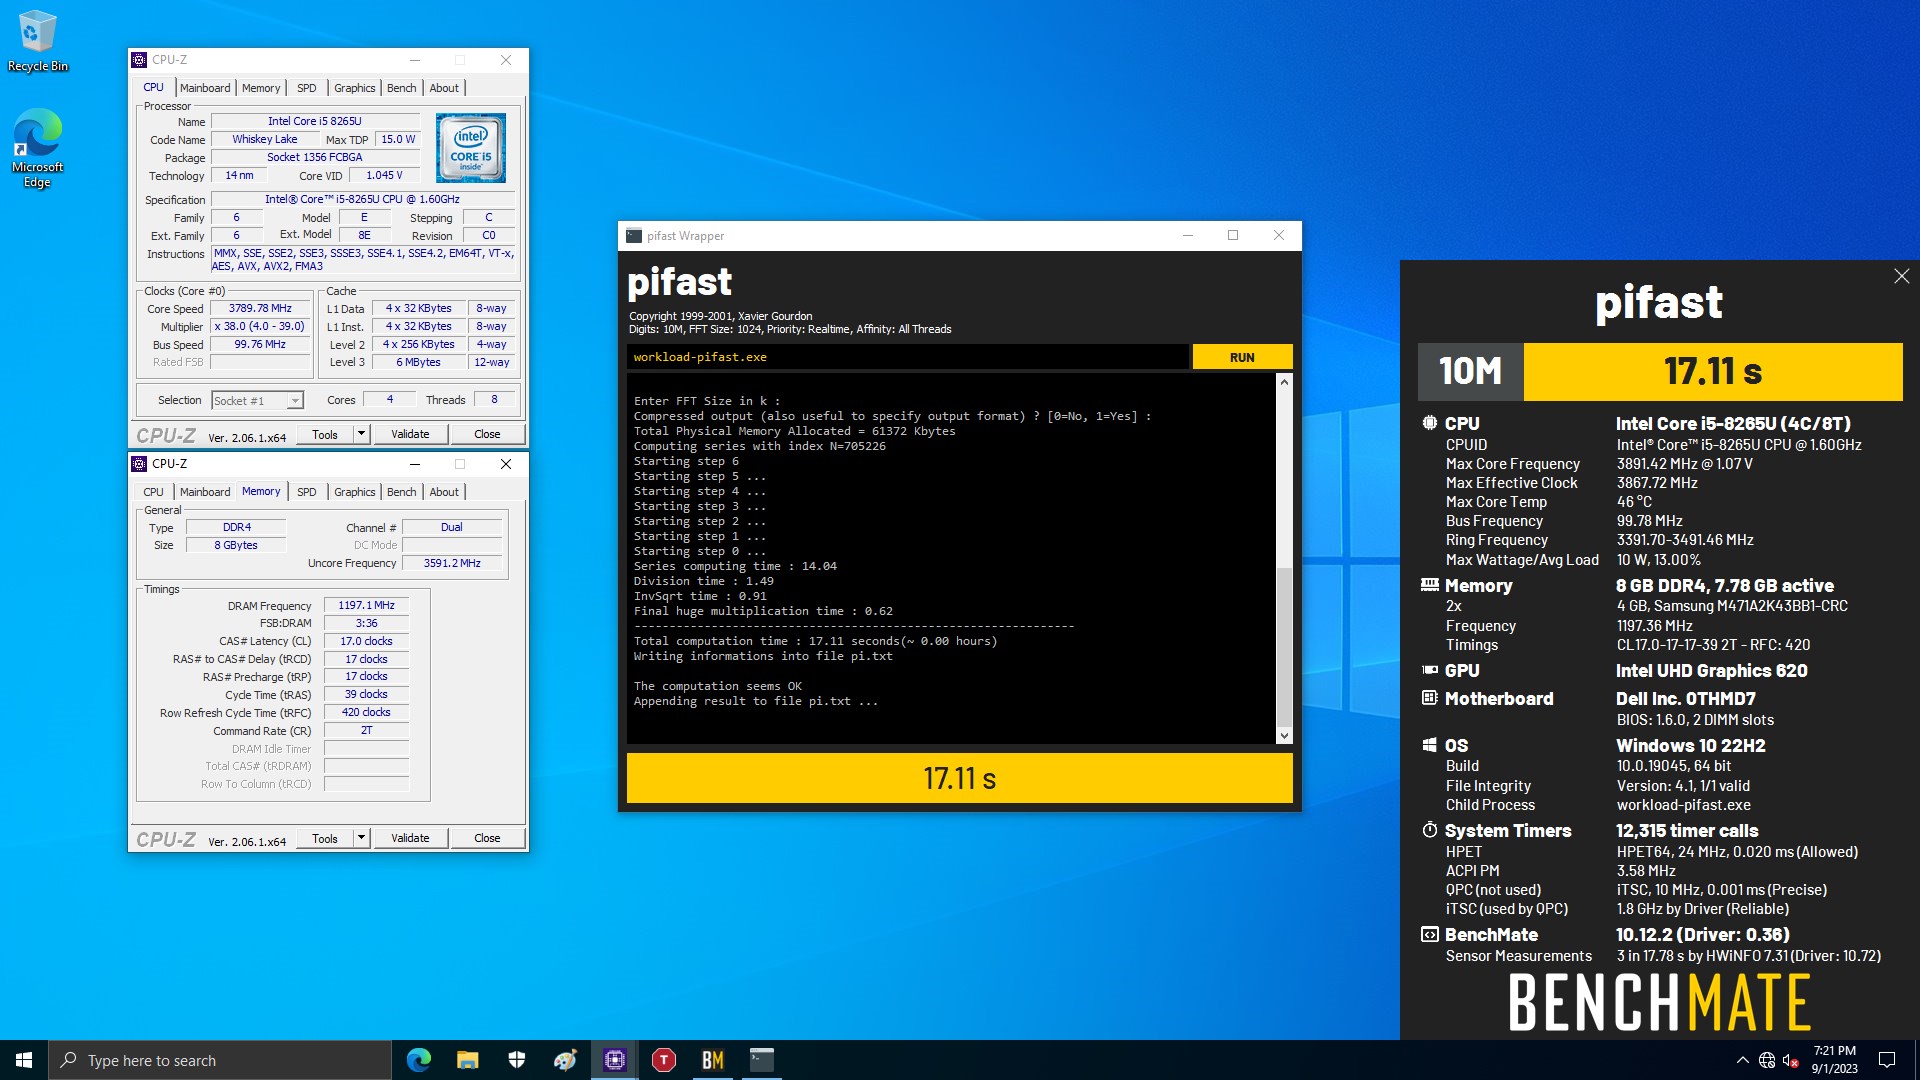Viewport: 1920px width, 1080px height.
Task: Click Close button in bottom CPU-Z window
Action: 487,838
